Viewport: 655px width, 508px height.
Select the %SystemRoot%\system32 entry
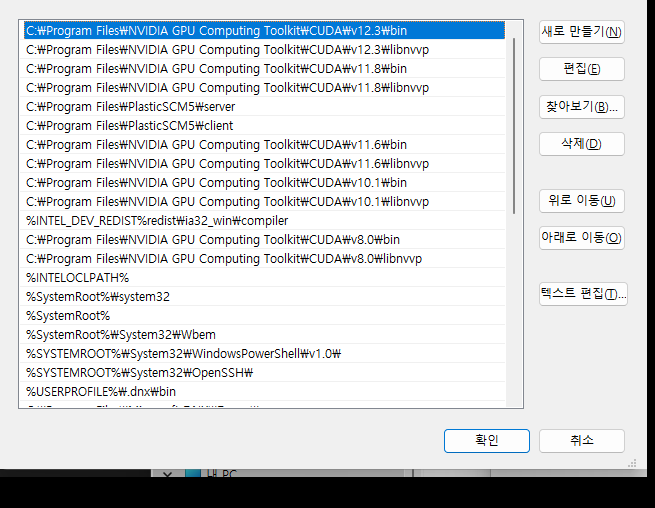[264, 297]
